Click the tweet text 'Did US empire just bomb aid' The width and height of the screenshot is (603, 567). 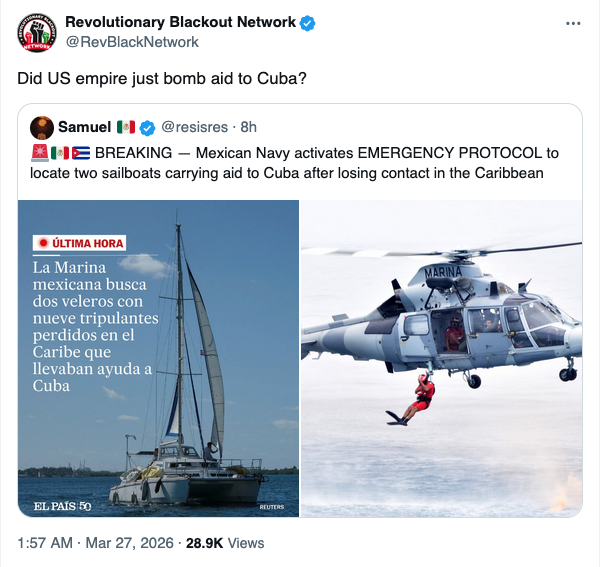point(121,78)
